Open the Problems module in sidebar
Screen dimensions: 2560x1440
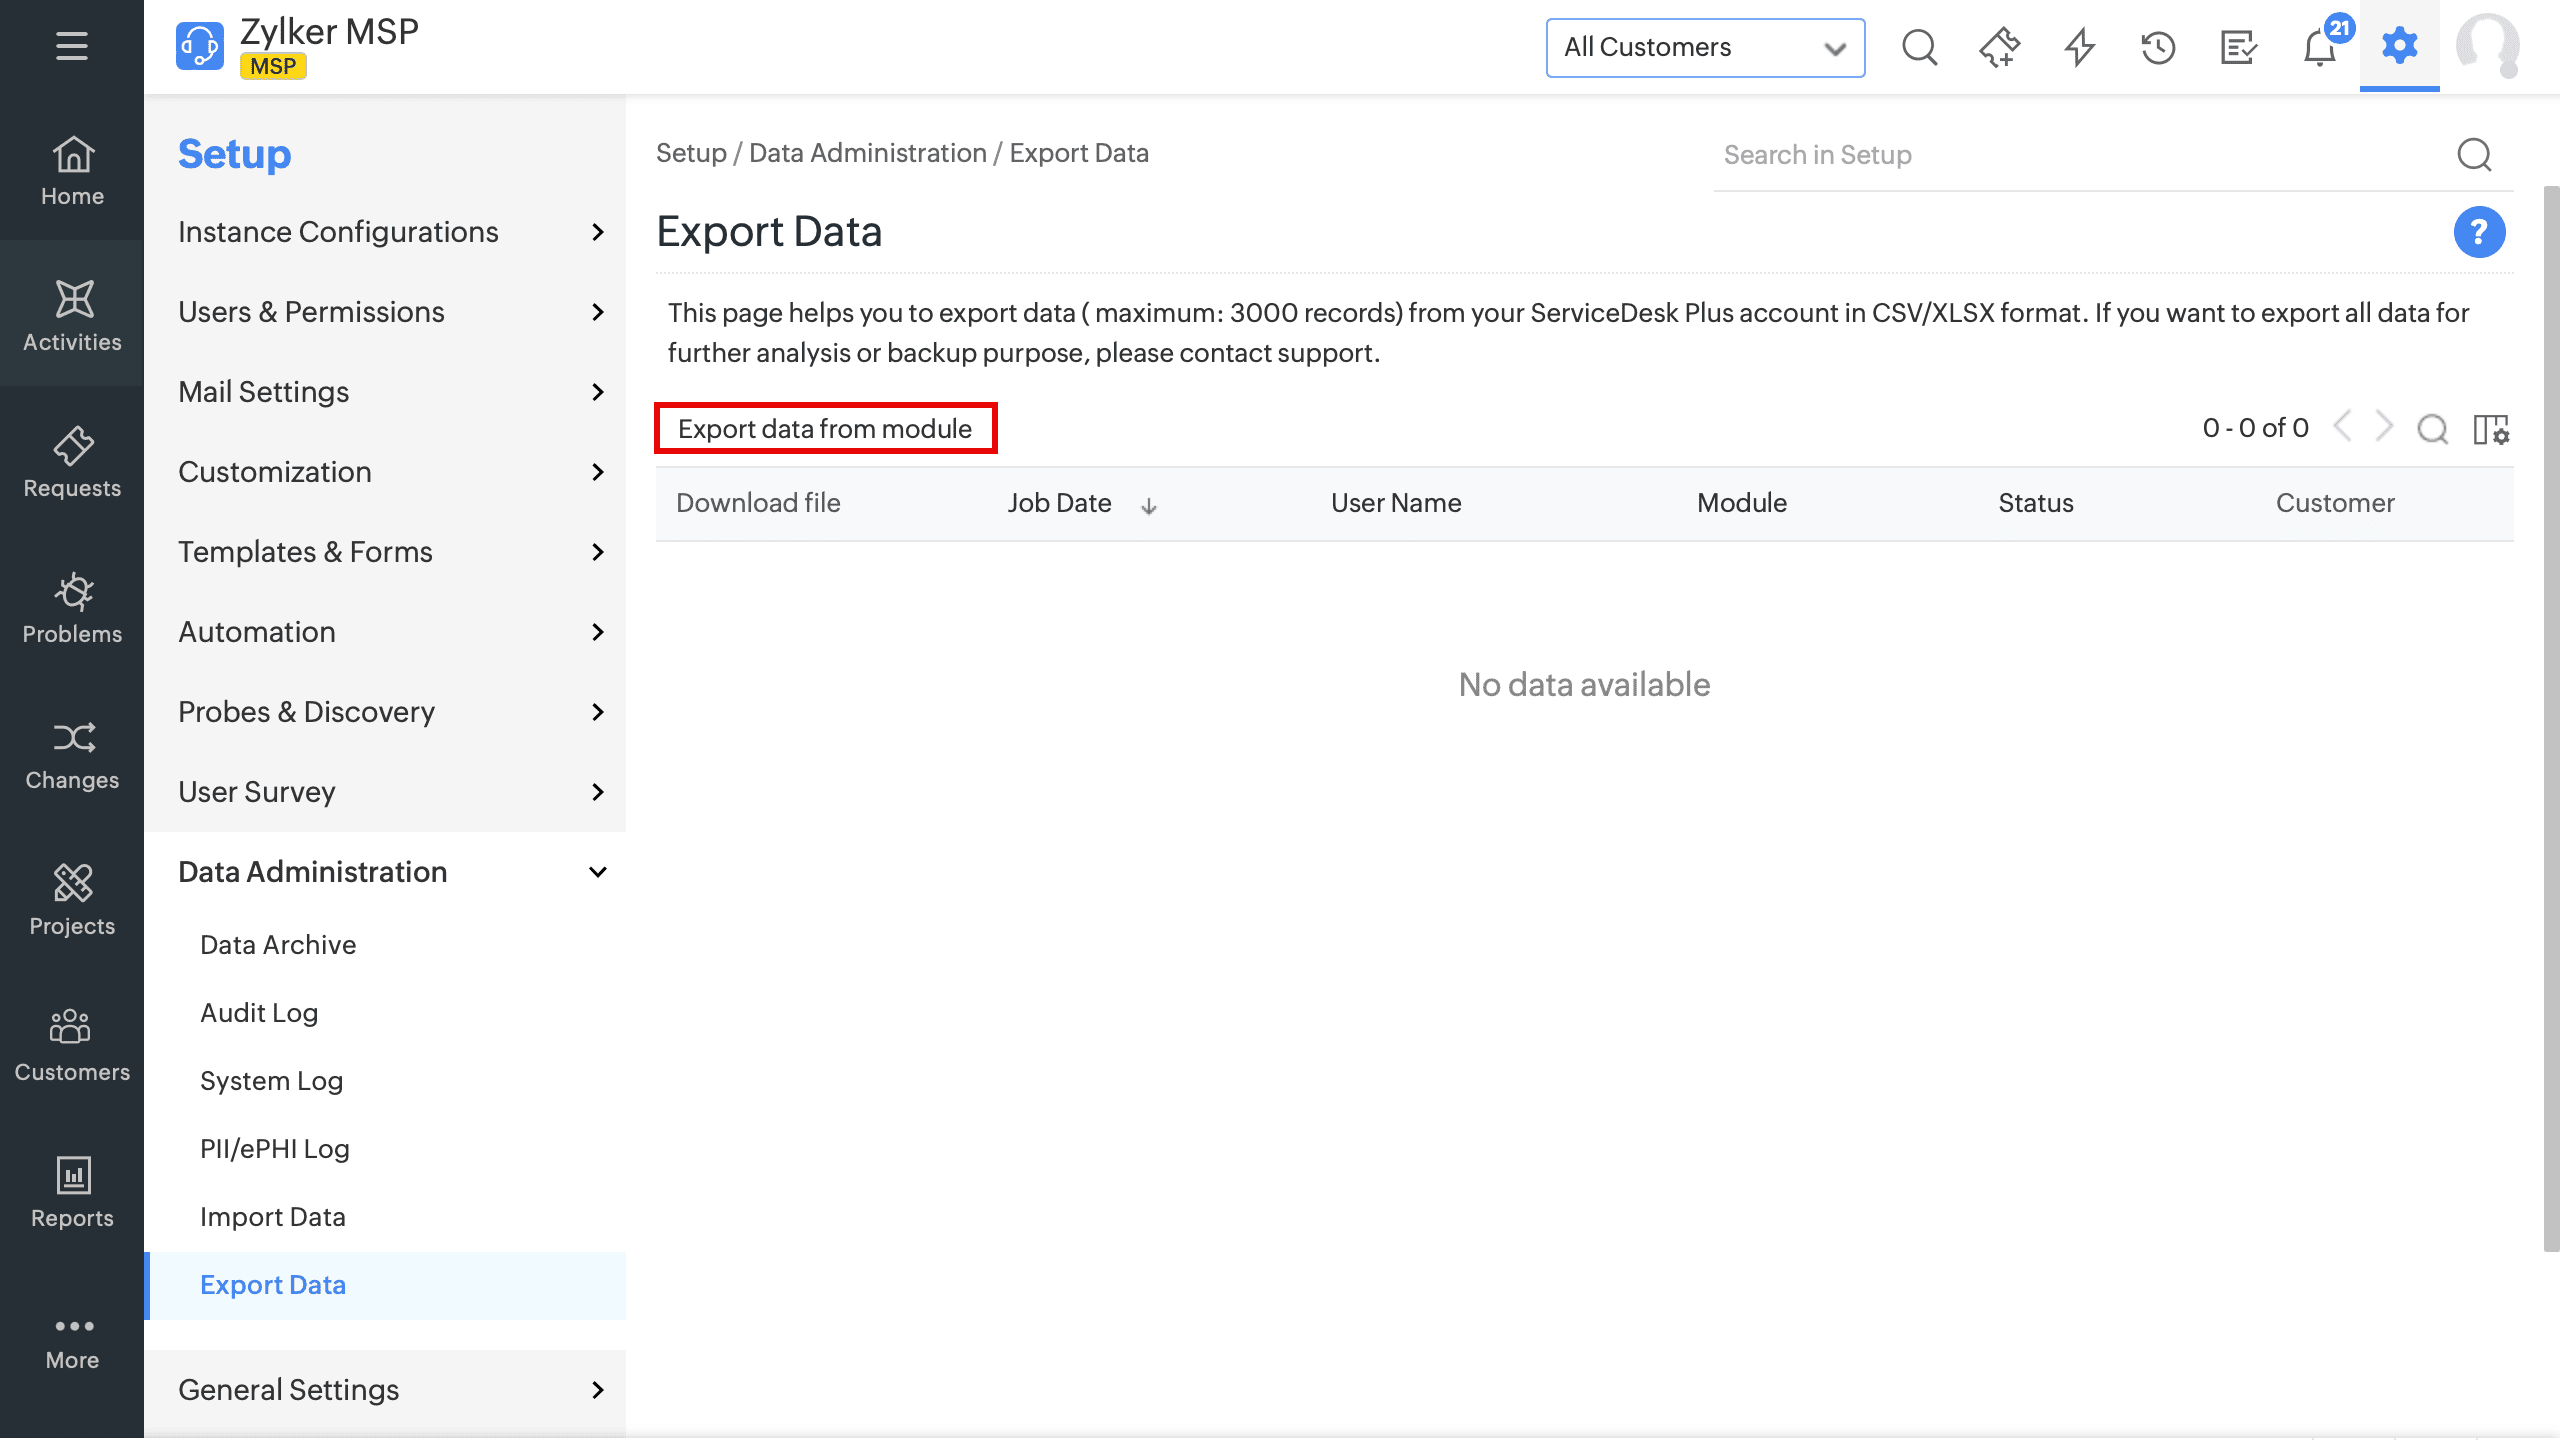tap(72, 608)
